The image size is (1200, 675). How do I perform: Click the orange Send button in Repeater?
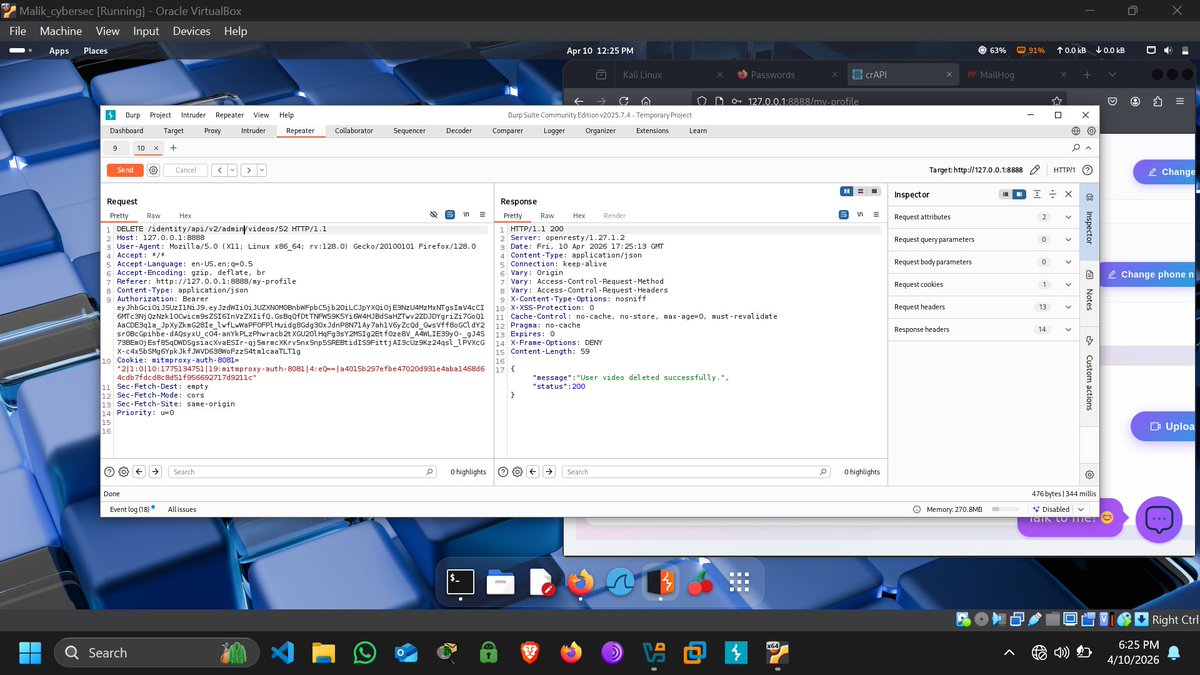[125, 170]
